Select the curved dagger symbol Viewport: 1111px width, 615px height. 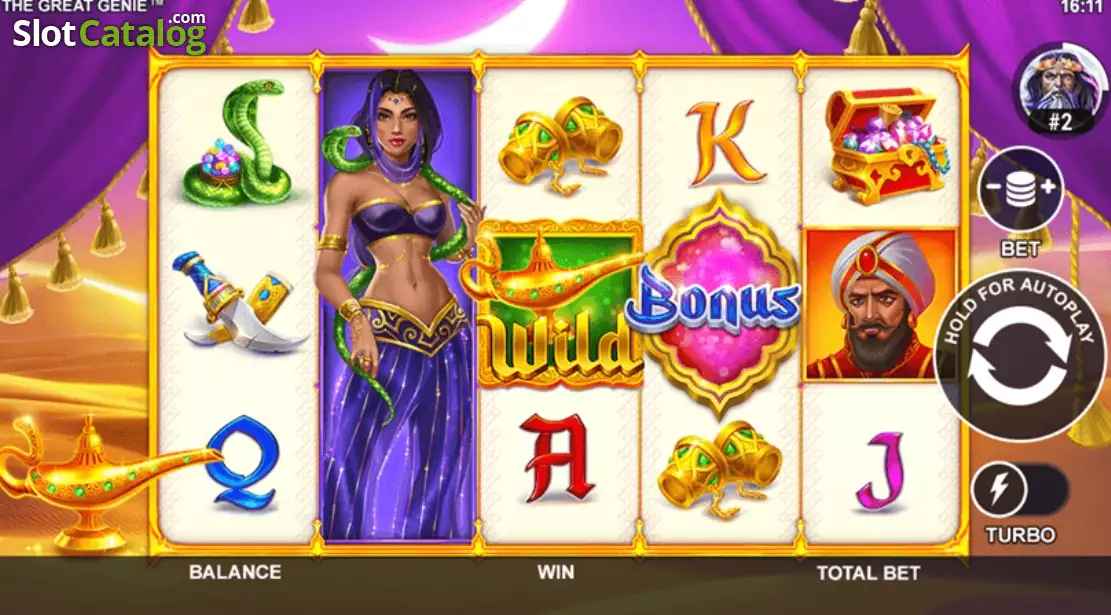point(237,302)
